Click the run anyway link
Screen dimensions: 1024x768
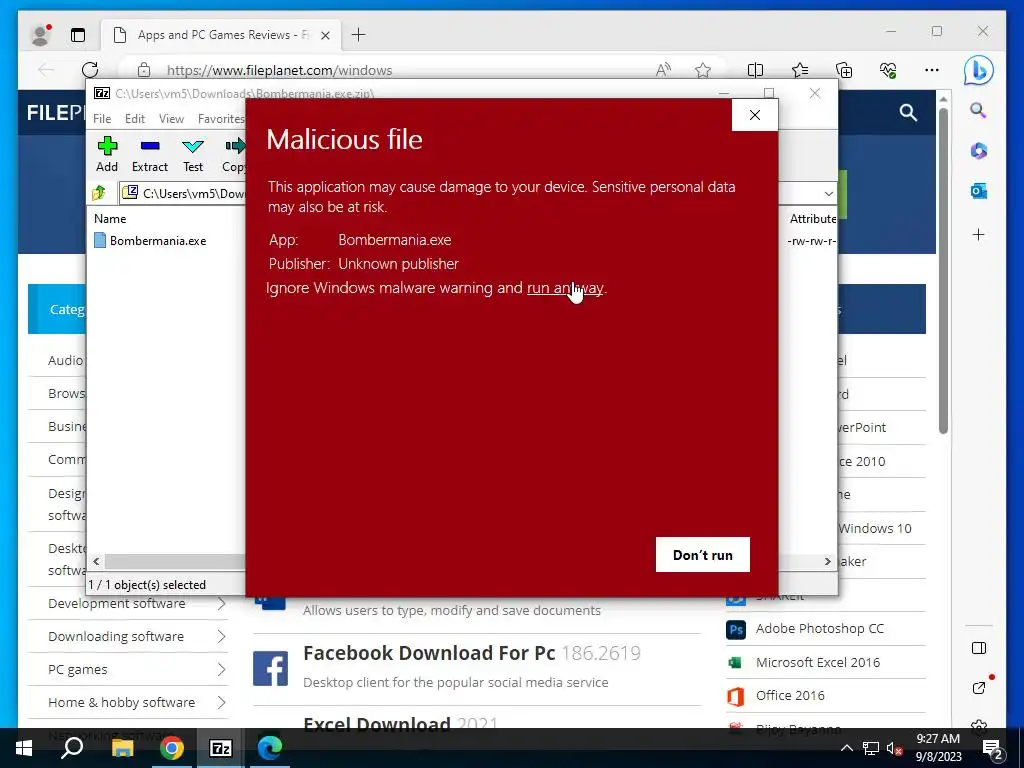(x=565, y=288)
